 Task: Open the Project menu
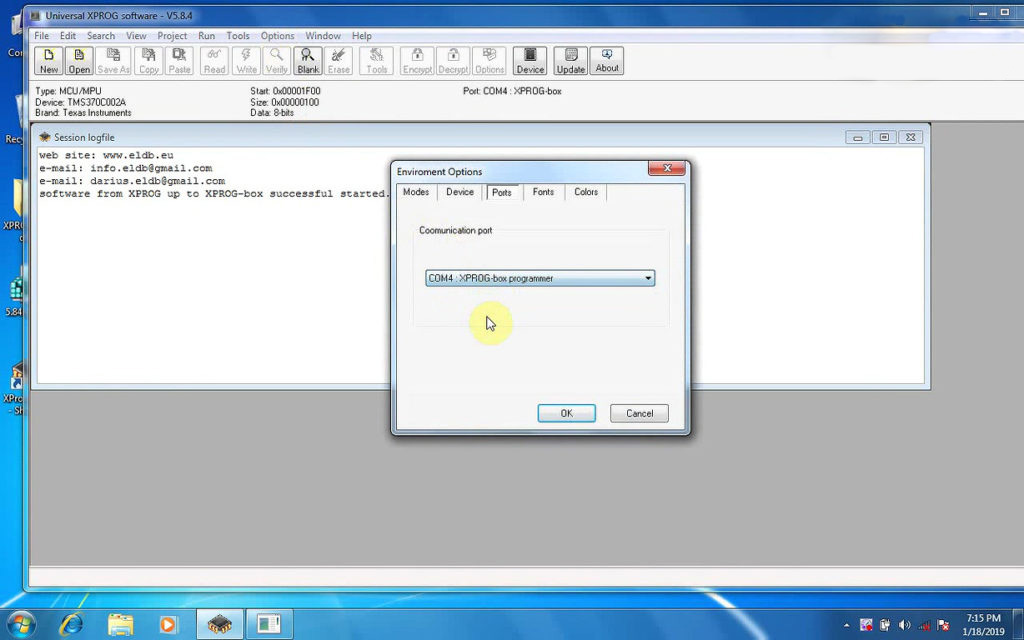coord(172,36)
